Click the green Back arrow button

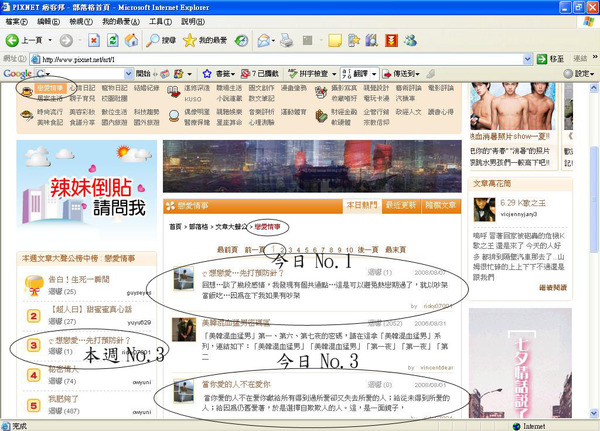(x=12, y=40)
